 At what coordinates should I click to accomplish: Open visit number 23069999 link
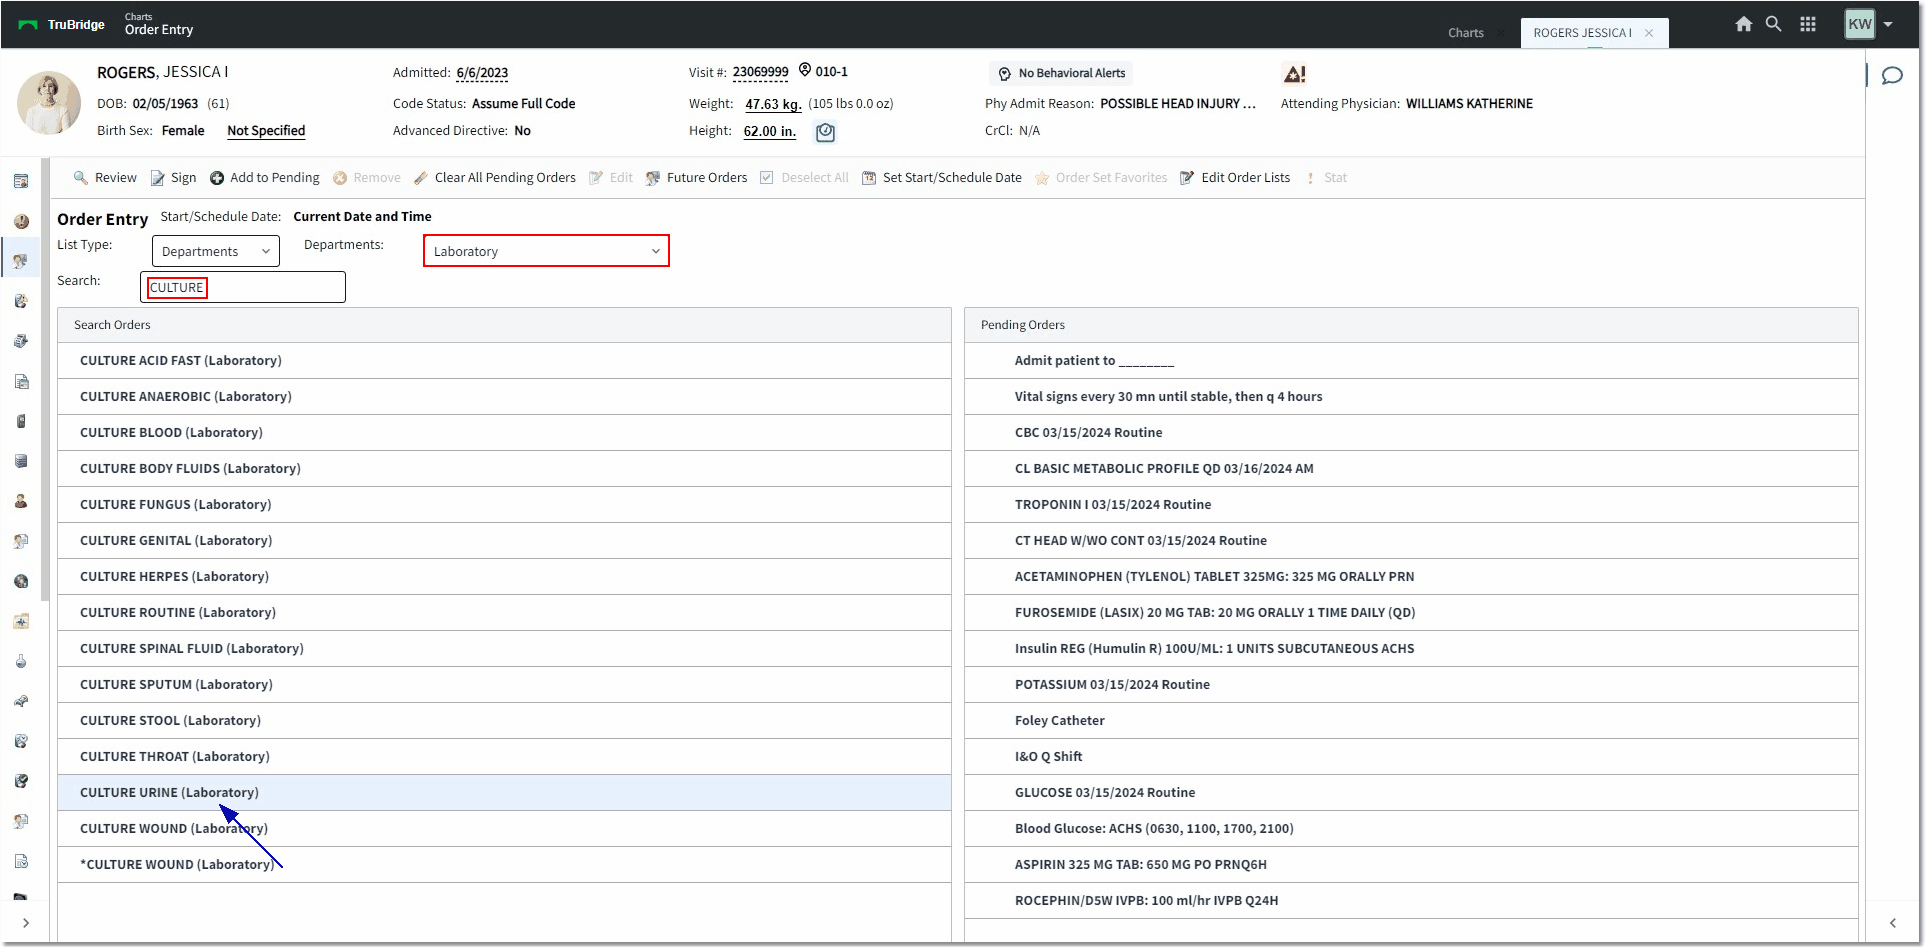pyautogui.click(x=760, y=72)
